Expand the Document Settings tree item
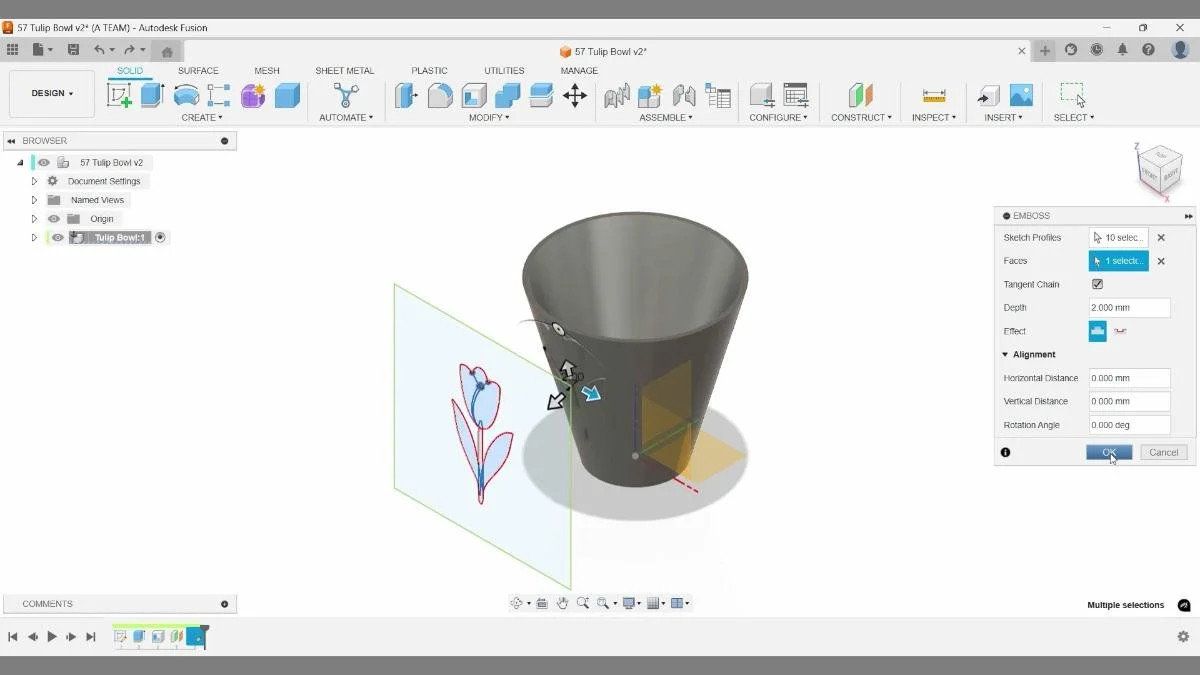 click(x=33, y=181)
